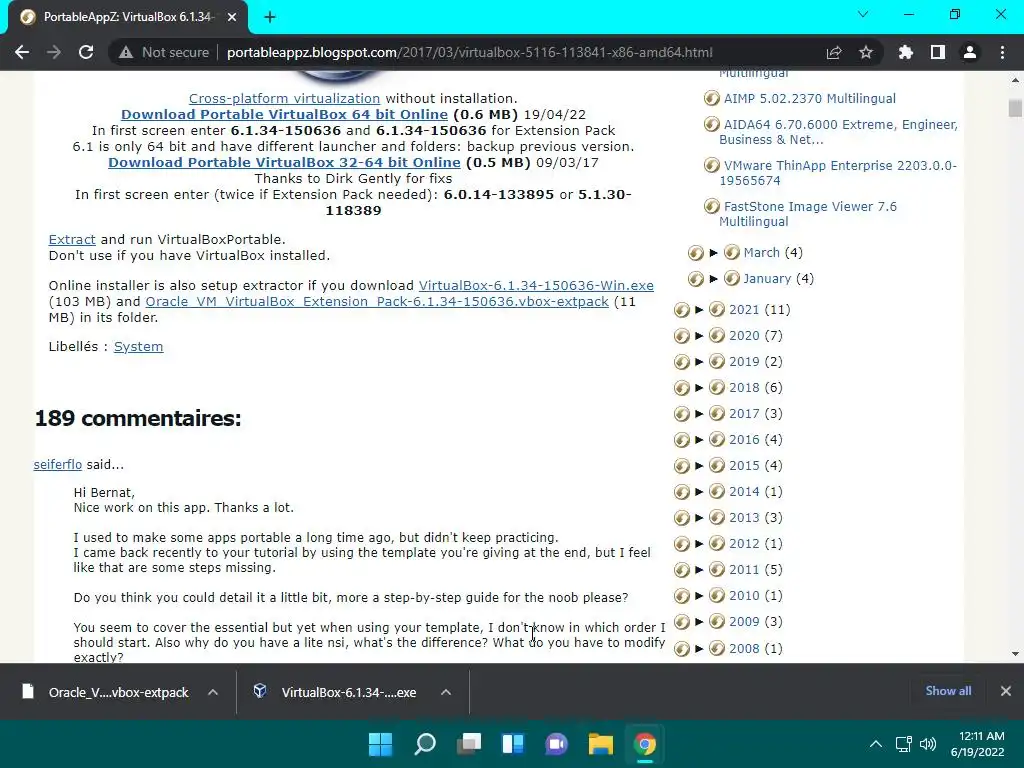Screen dimensions: 1024x768
Task: Download Portable VirtualBox 64 bit Online
Action: 284,114
